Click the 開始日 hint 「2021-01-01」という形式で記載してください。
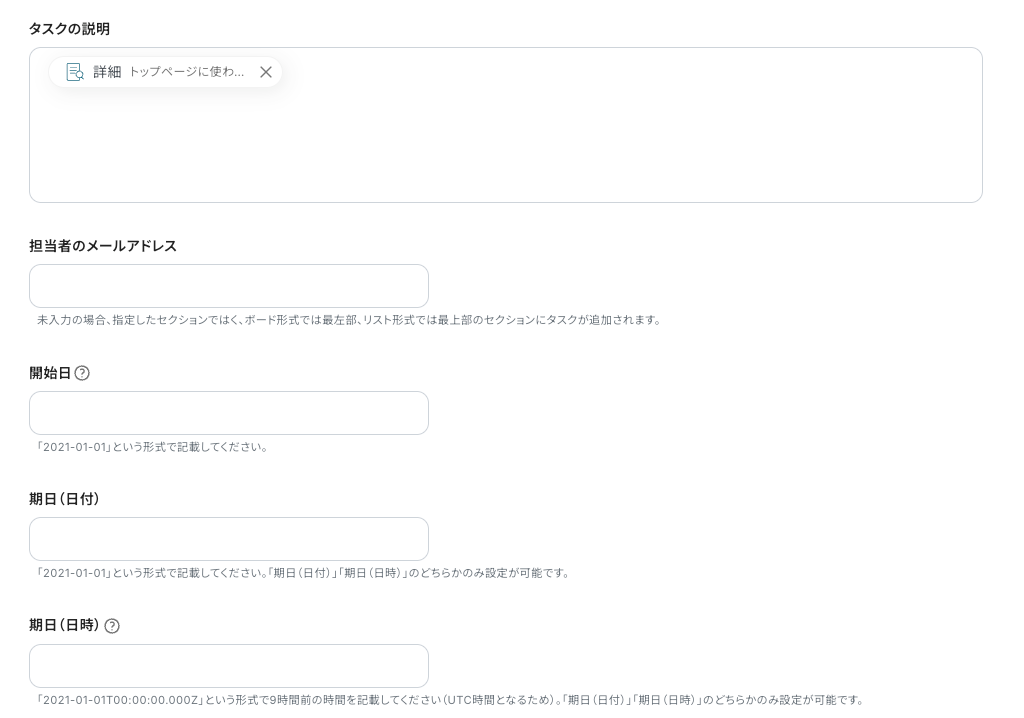 [152, 448]
